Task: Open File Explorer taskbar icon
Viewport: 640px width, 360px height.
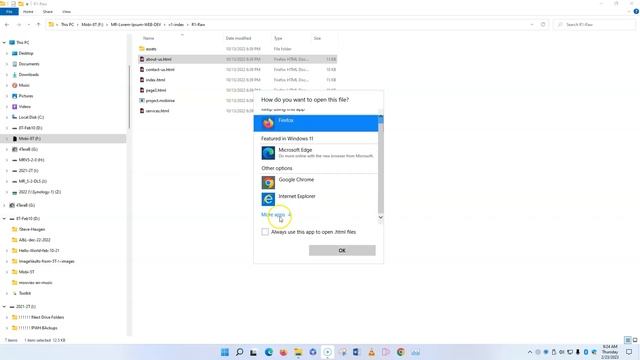Action: [298, 352]
